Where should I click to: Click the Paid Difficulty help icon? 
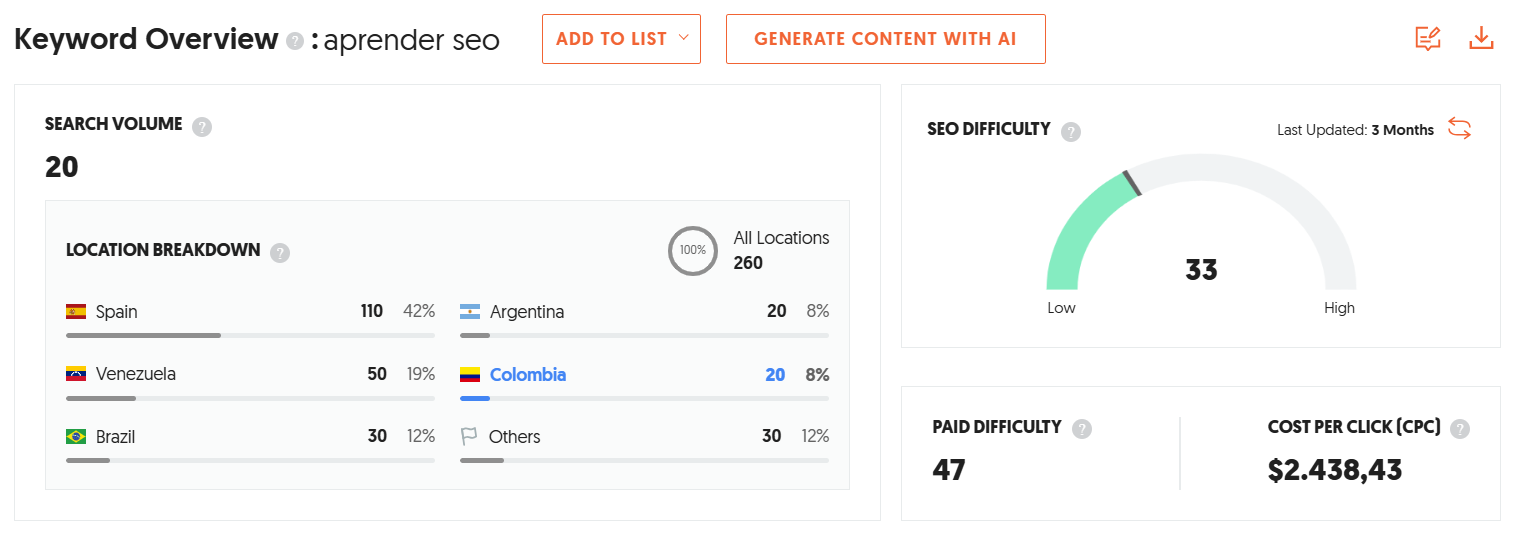[x=1081, y=429]
